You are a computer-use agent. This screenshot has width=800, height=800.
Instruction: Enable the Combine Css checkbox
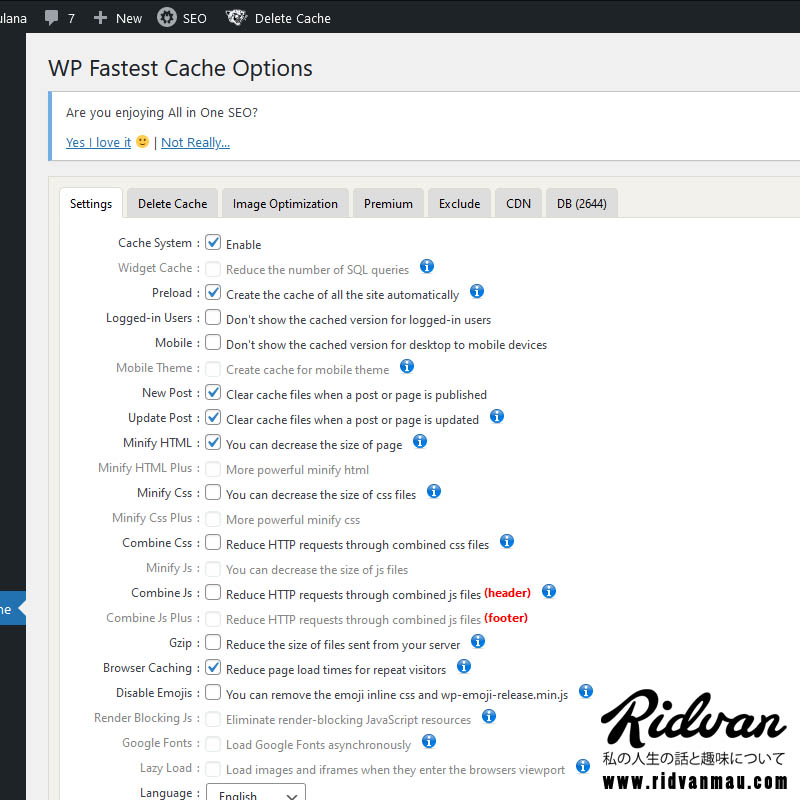(x=213, y=542)
